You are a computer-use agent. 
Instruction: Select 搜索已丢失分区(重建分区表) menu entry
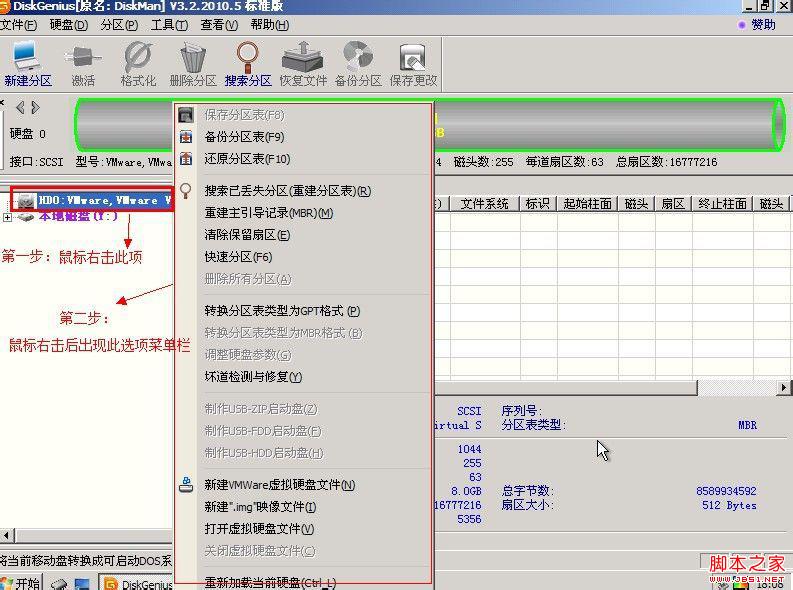coord(302,191)
